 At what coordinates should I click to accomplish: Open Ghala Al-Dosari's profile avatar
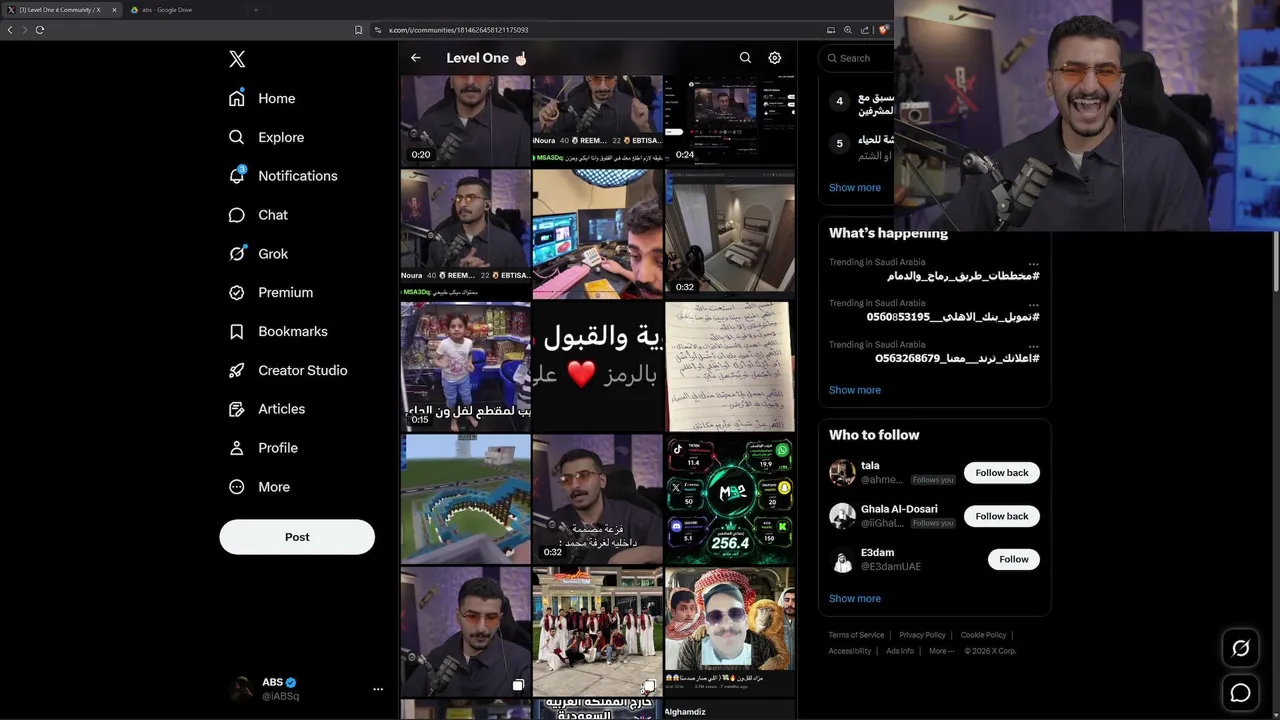pos(842,516)
